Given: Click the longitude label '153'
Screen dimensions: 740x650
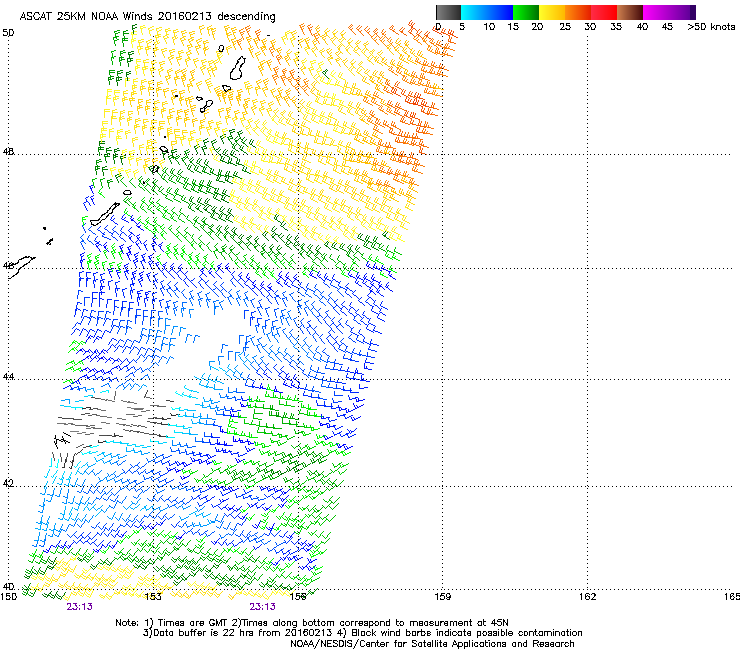Looking at the screenshot, I should click(x=153, y=597).
